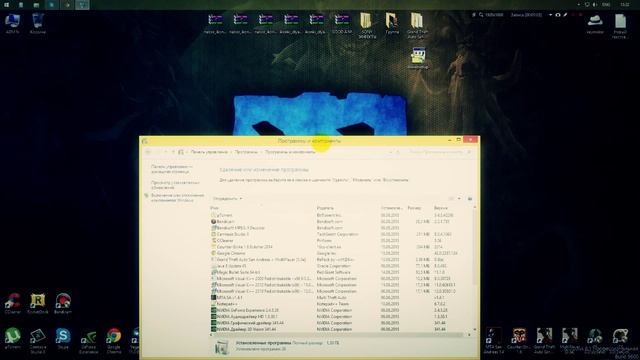This screenshot has width=640, height=360.
Task: Sort programs by Установлено column
Action: (x=392, y=208)
